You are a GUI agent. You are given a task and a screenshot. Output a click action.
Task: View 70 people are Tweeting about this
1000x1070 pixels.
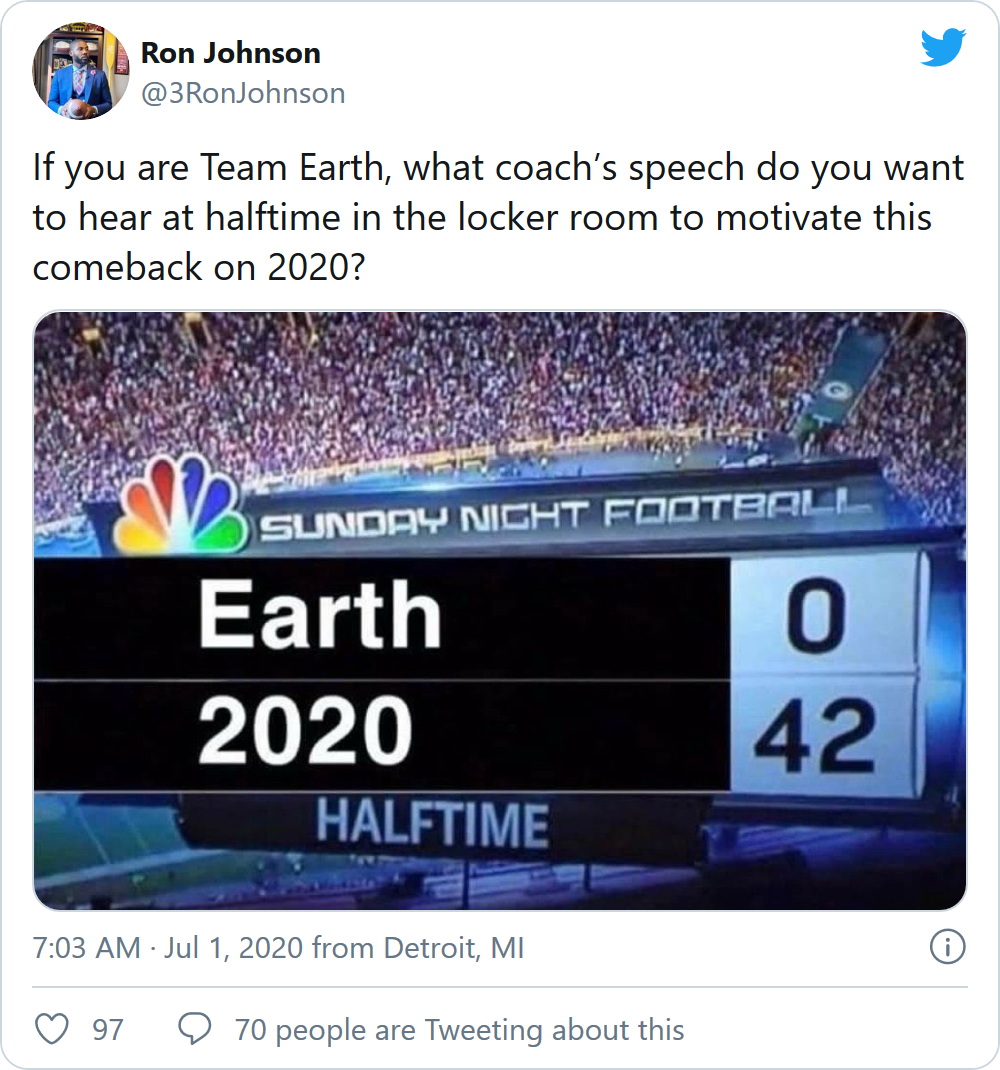(459, 1029)
